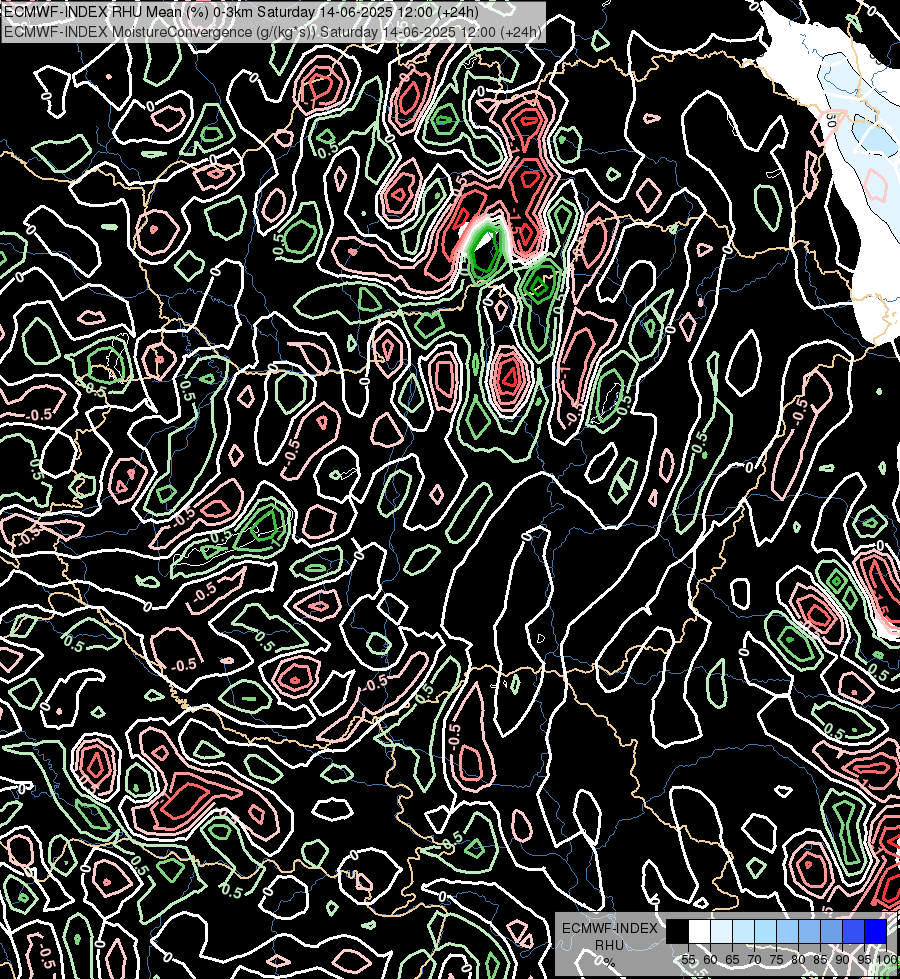Image resolution: width=900 pixels, height=979 pixels.
Task: Click the 'ECMWF-INDEX MoistureConvergence' title line
Action: tap(273, 32)
